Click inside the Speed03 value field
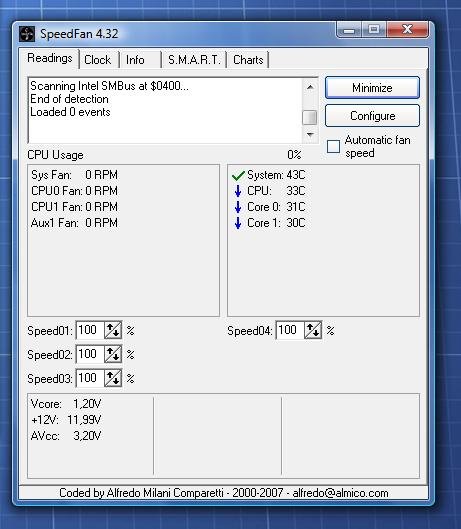This screenshot has width=461, height=529. [90, 378]
